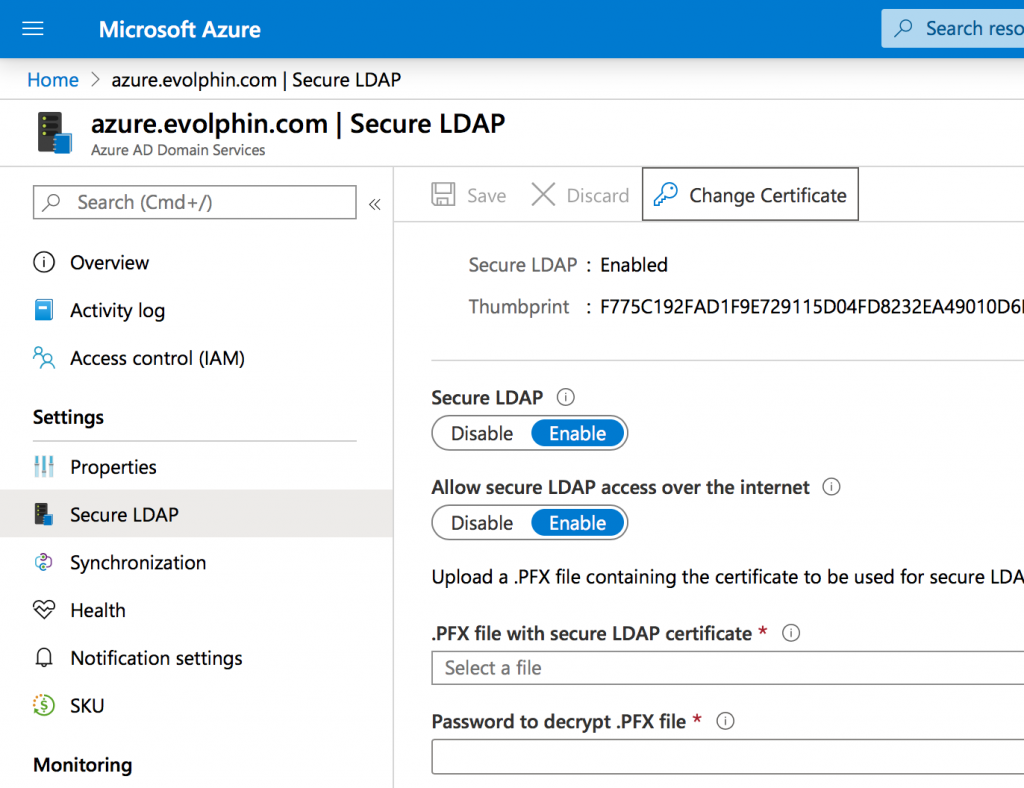Click the Secure LDAP server icon in sidebar
The image size is (1024, 788).
coord(44,514)
